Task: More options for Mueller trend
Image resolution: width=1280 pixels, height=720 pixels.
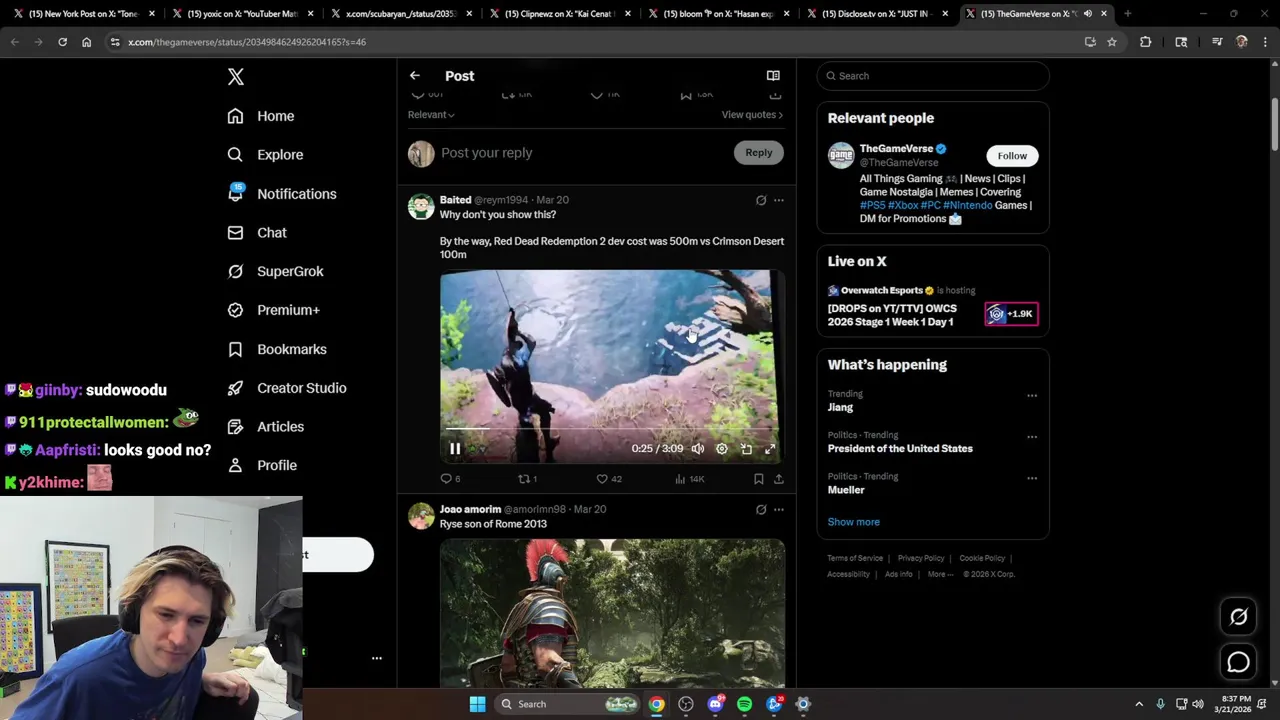Action: [1032, 479]
